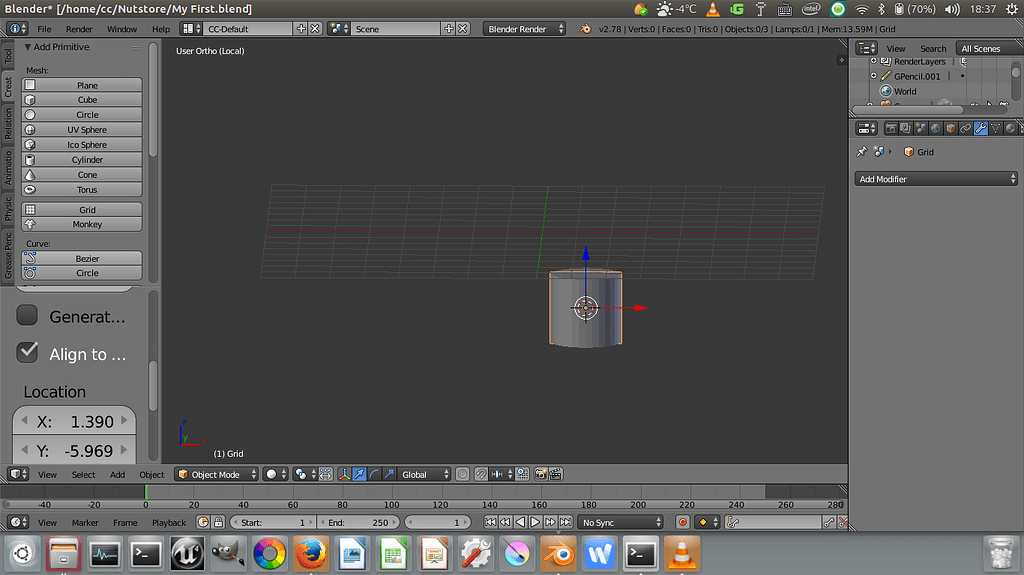Viewport: 1024px width, 575px height.
Task: Add a Torus mesh primitive
Action: click(82, 190)
